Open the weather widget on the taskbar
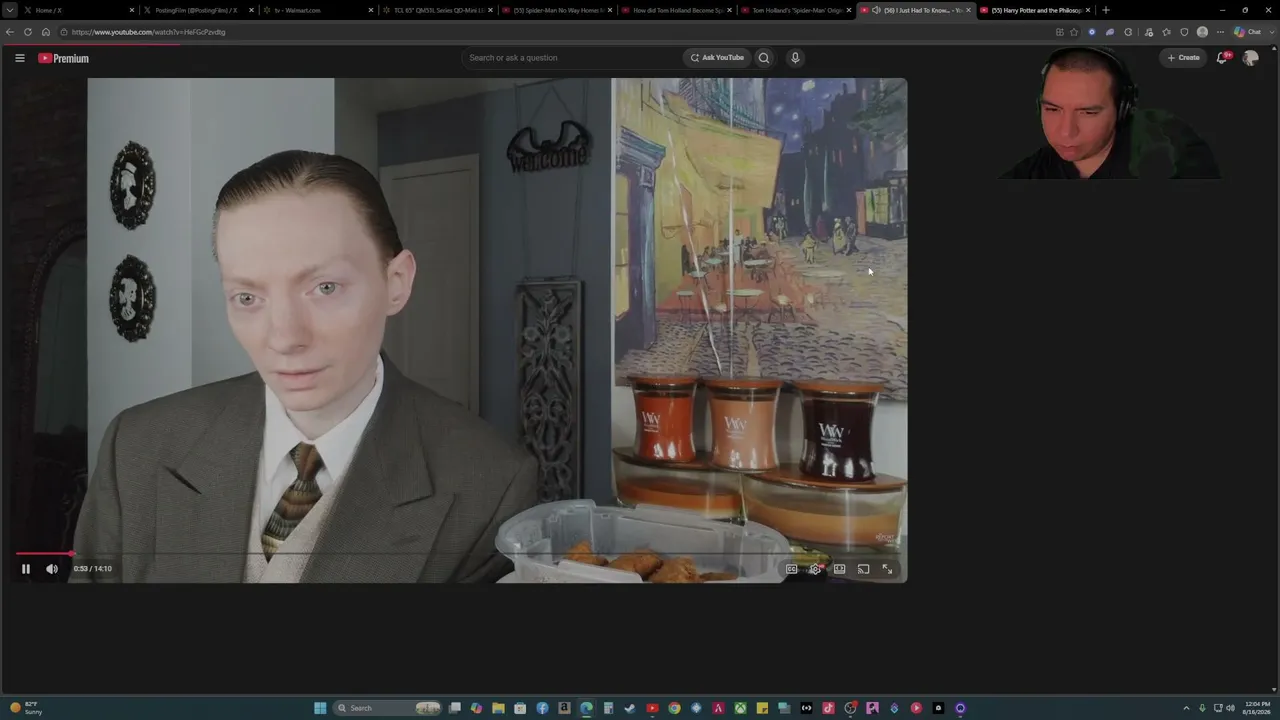The width and height of the screenshot is (1280, 720). [x=26, y=708]
